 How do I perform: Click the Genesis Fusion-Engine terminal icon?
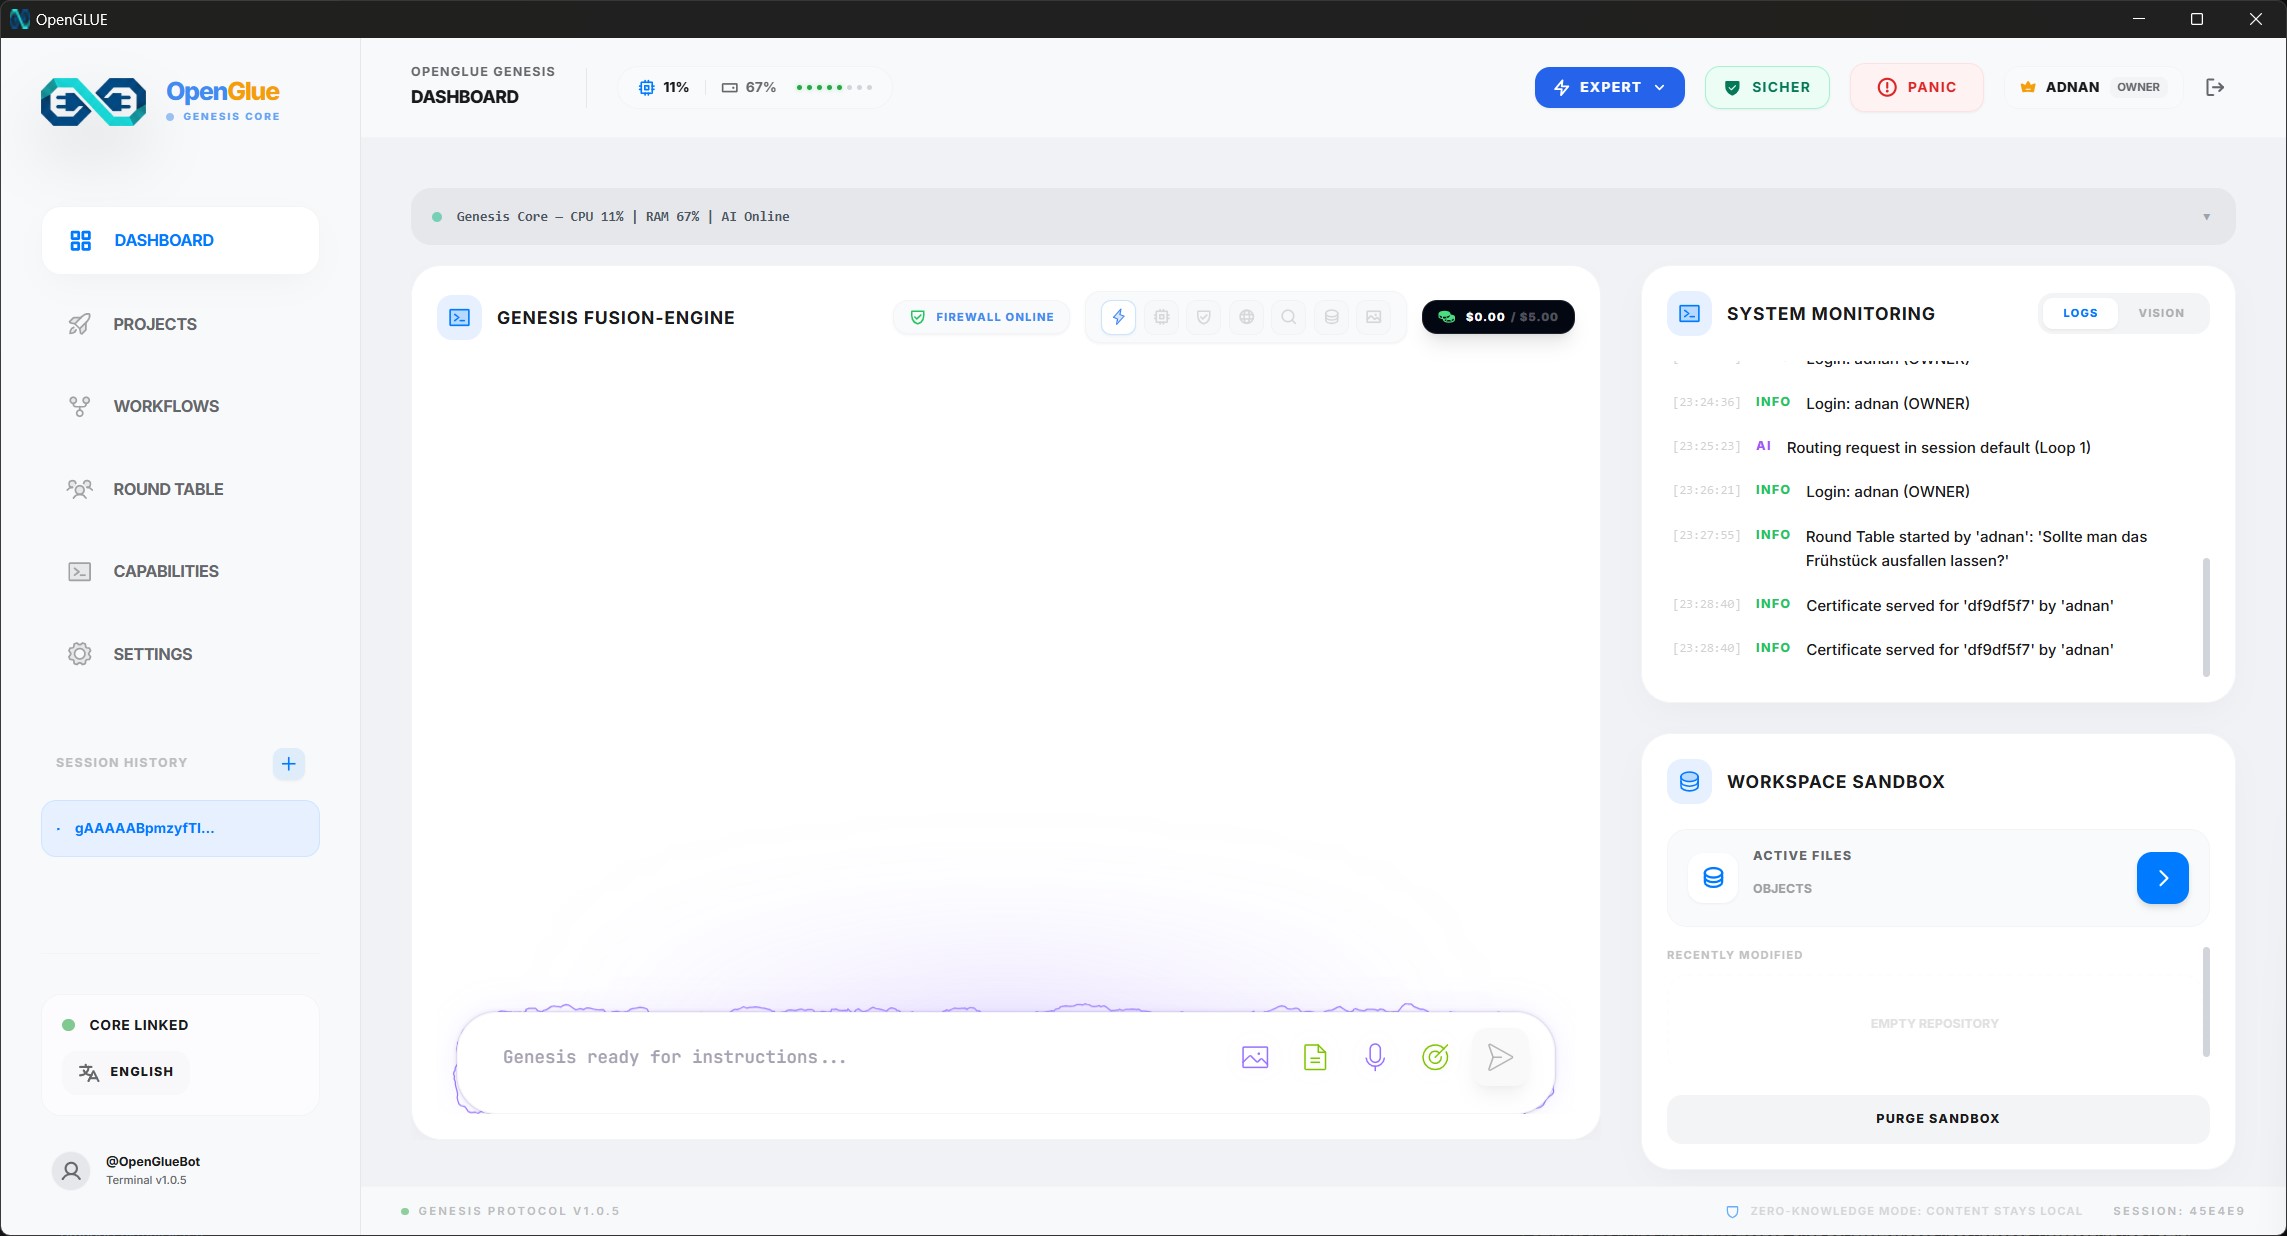pyautogui.click(x=459, y=317)
